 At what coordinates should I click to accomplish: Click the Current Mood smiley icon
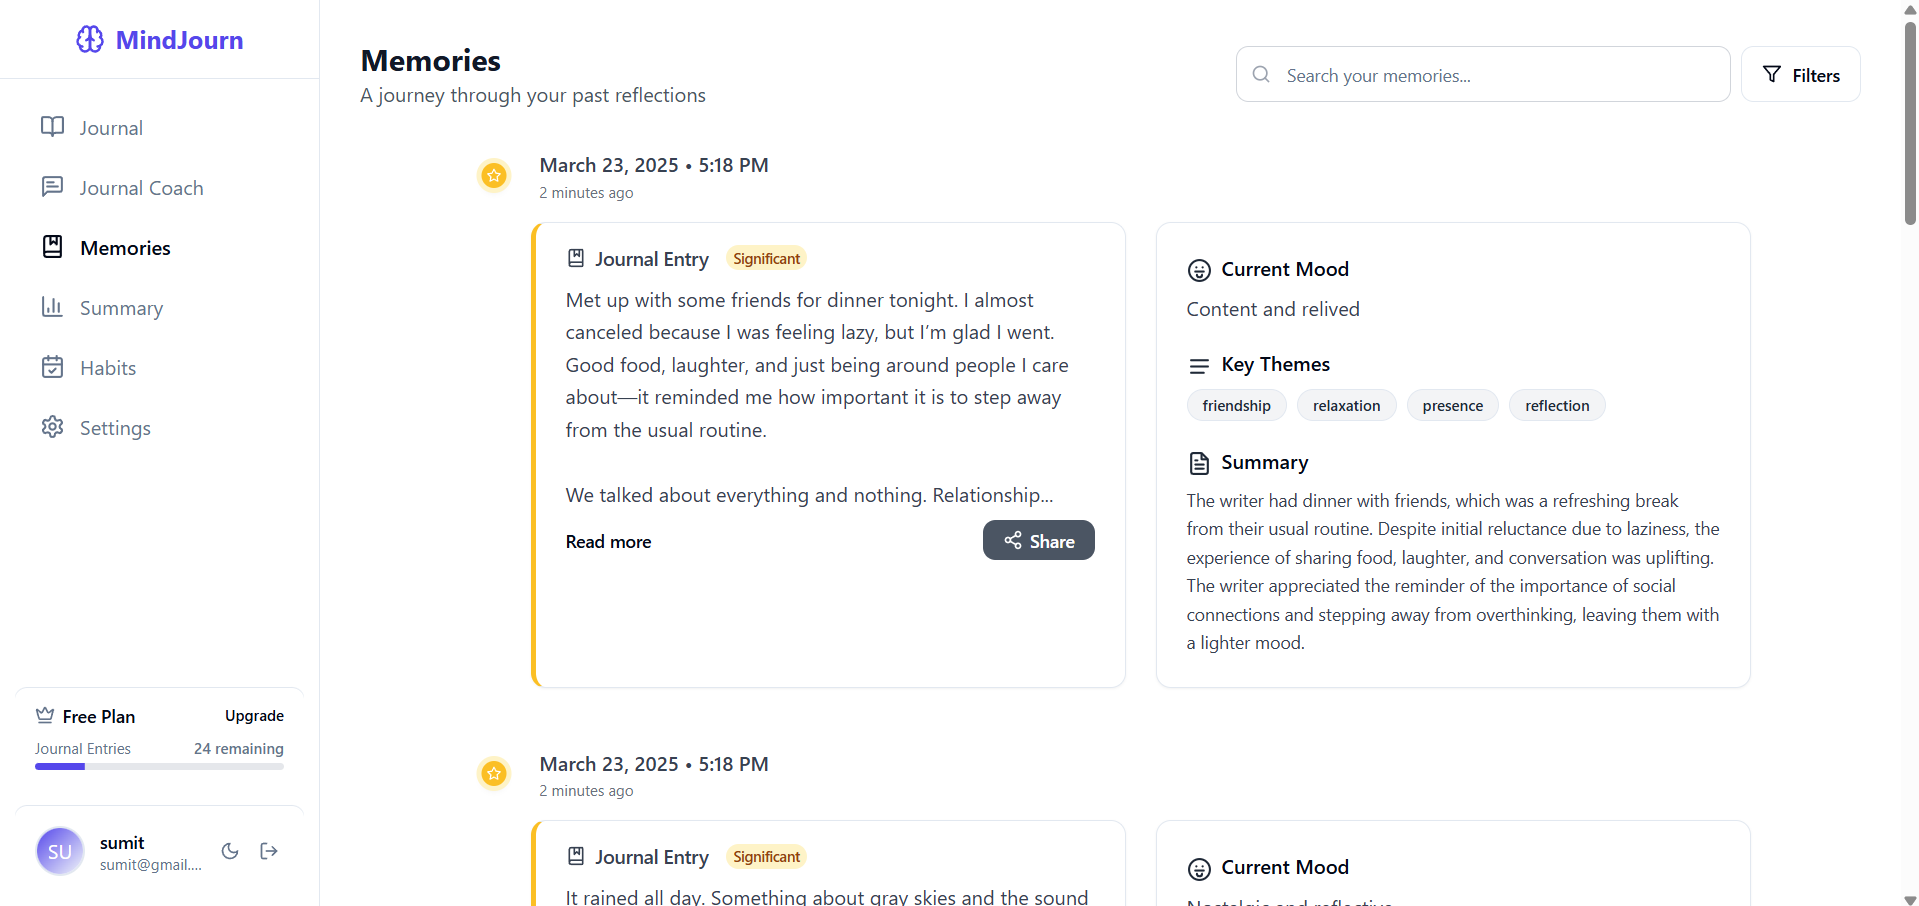tap(1199, 270)
